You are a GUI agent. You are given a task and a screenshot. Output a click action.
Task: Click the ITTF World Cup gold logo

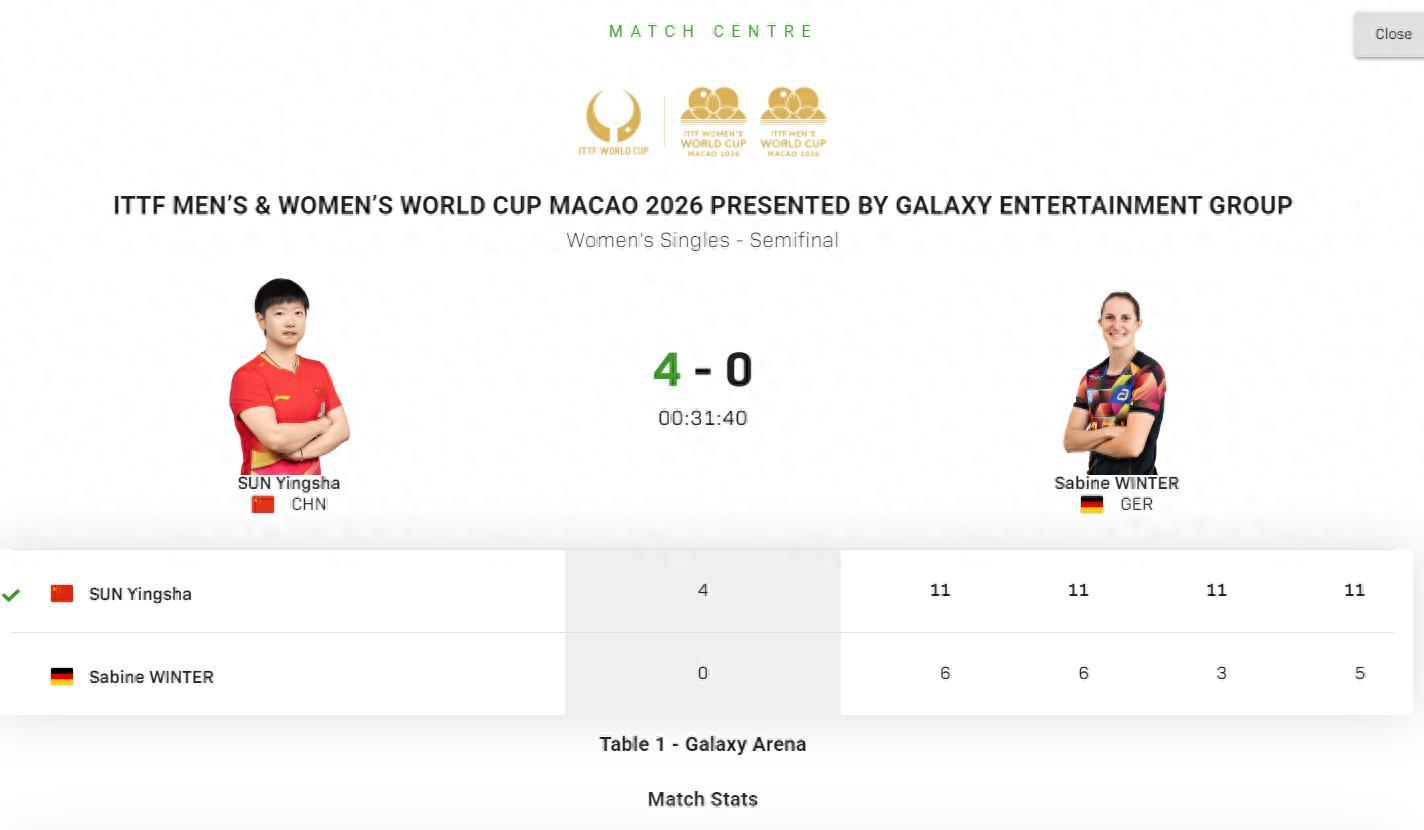pyautogui.click(x=613, y=121)
